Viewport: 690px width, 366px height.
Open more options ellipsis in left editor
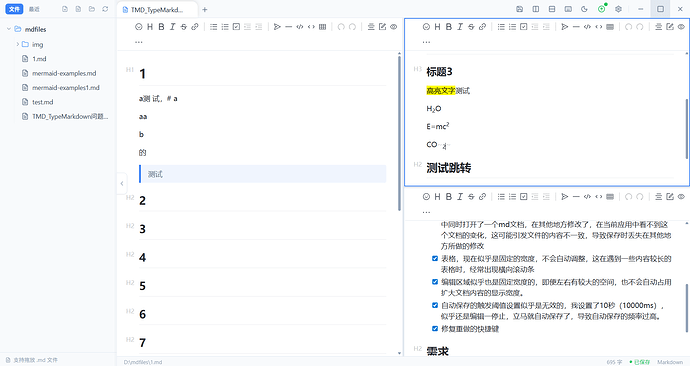click(x=139, y=42)
